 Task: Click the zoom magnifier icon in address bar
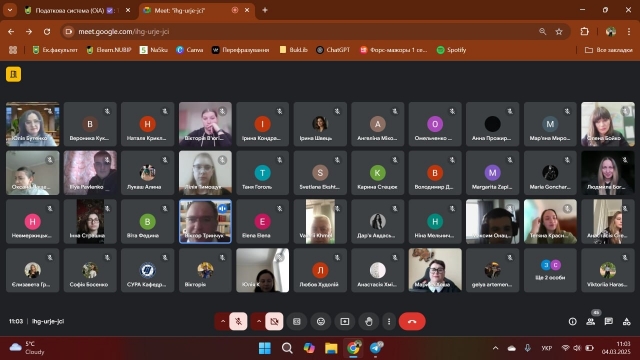click(x=542, y=31)
